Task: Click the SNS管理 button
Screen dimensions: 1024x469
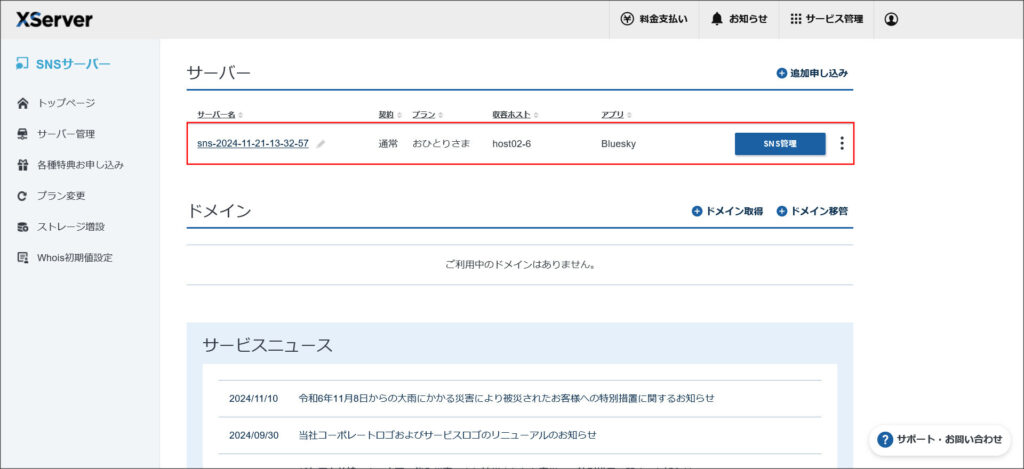Action: click(780, 144)
